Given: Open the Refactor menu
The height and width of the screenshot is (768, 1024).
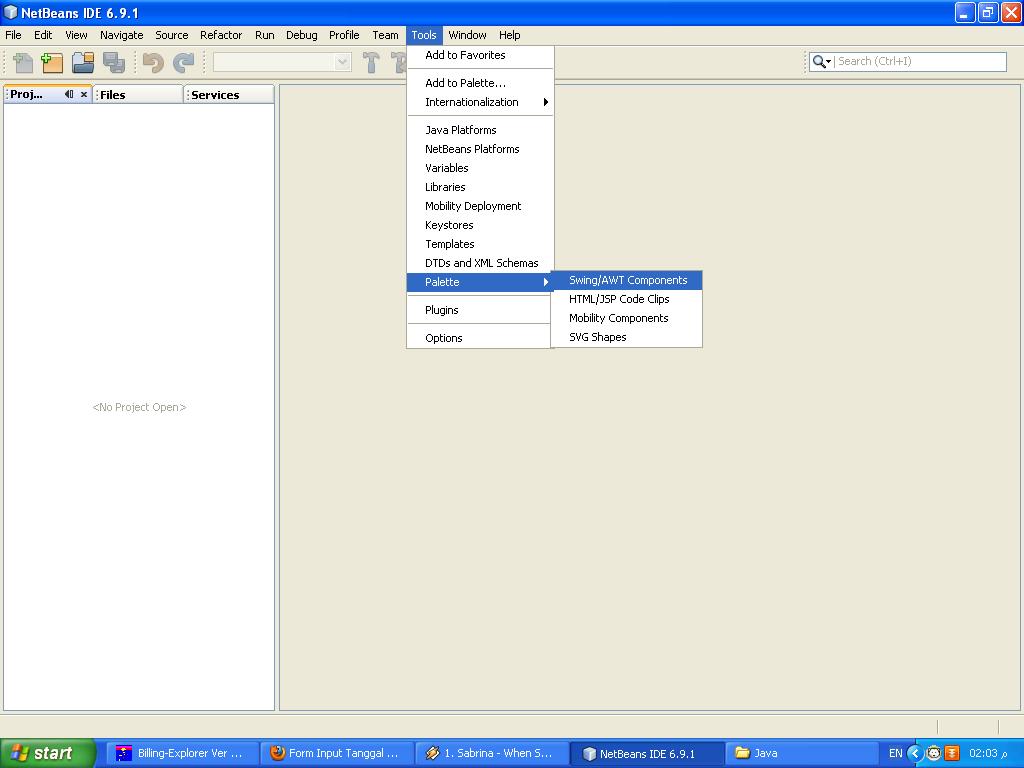Looking at the screenshot, I should (x=221, y=35).
